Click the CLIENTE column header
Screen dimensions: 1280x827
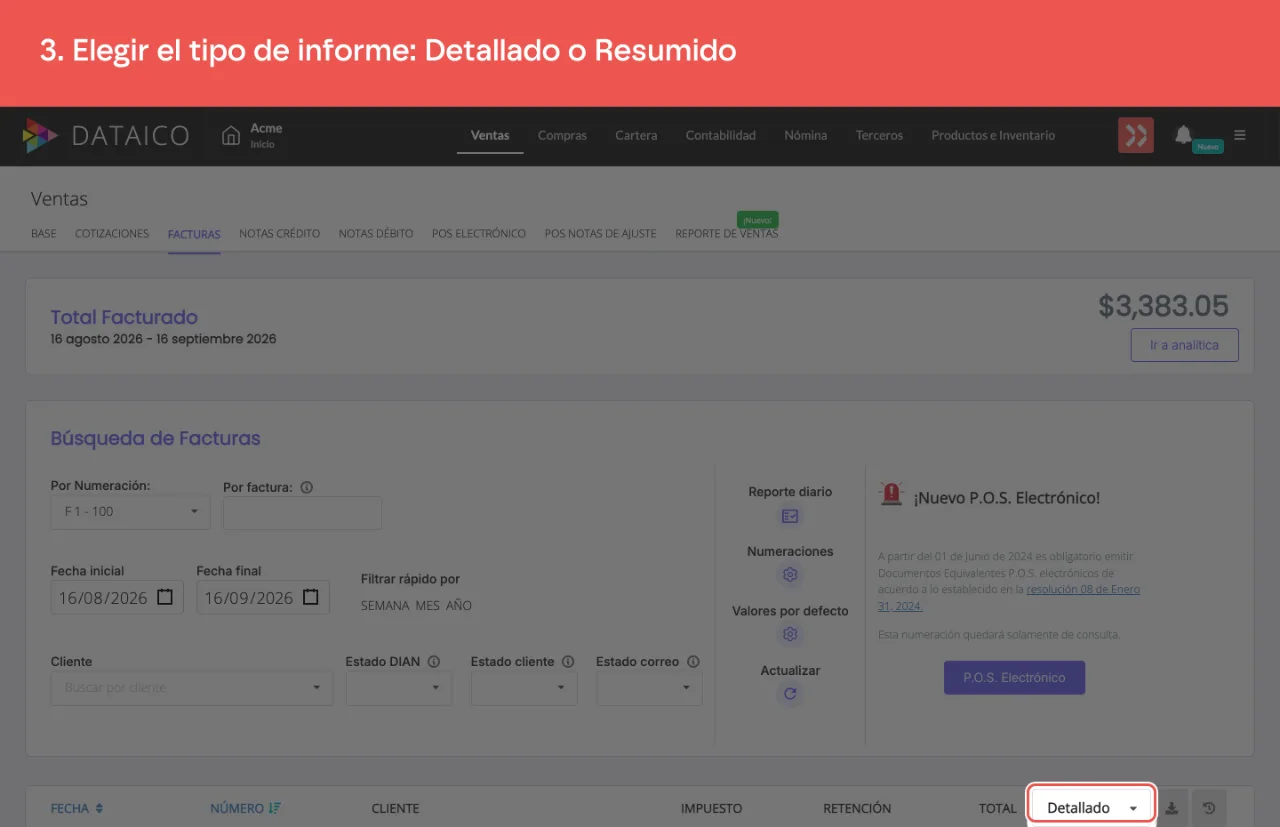pyautogui.click(x=395, y=808)
